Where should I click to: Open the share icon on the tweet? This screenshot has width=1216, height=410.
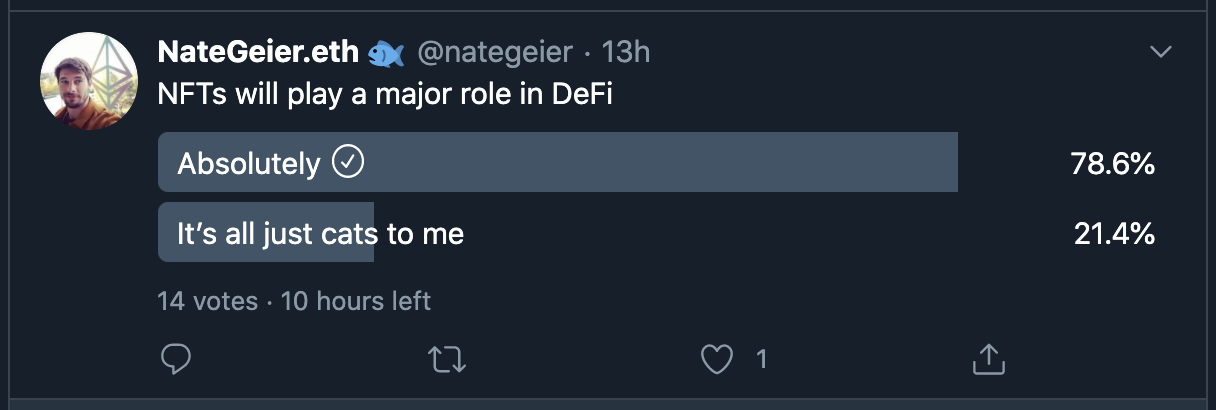pos(988,359)
